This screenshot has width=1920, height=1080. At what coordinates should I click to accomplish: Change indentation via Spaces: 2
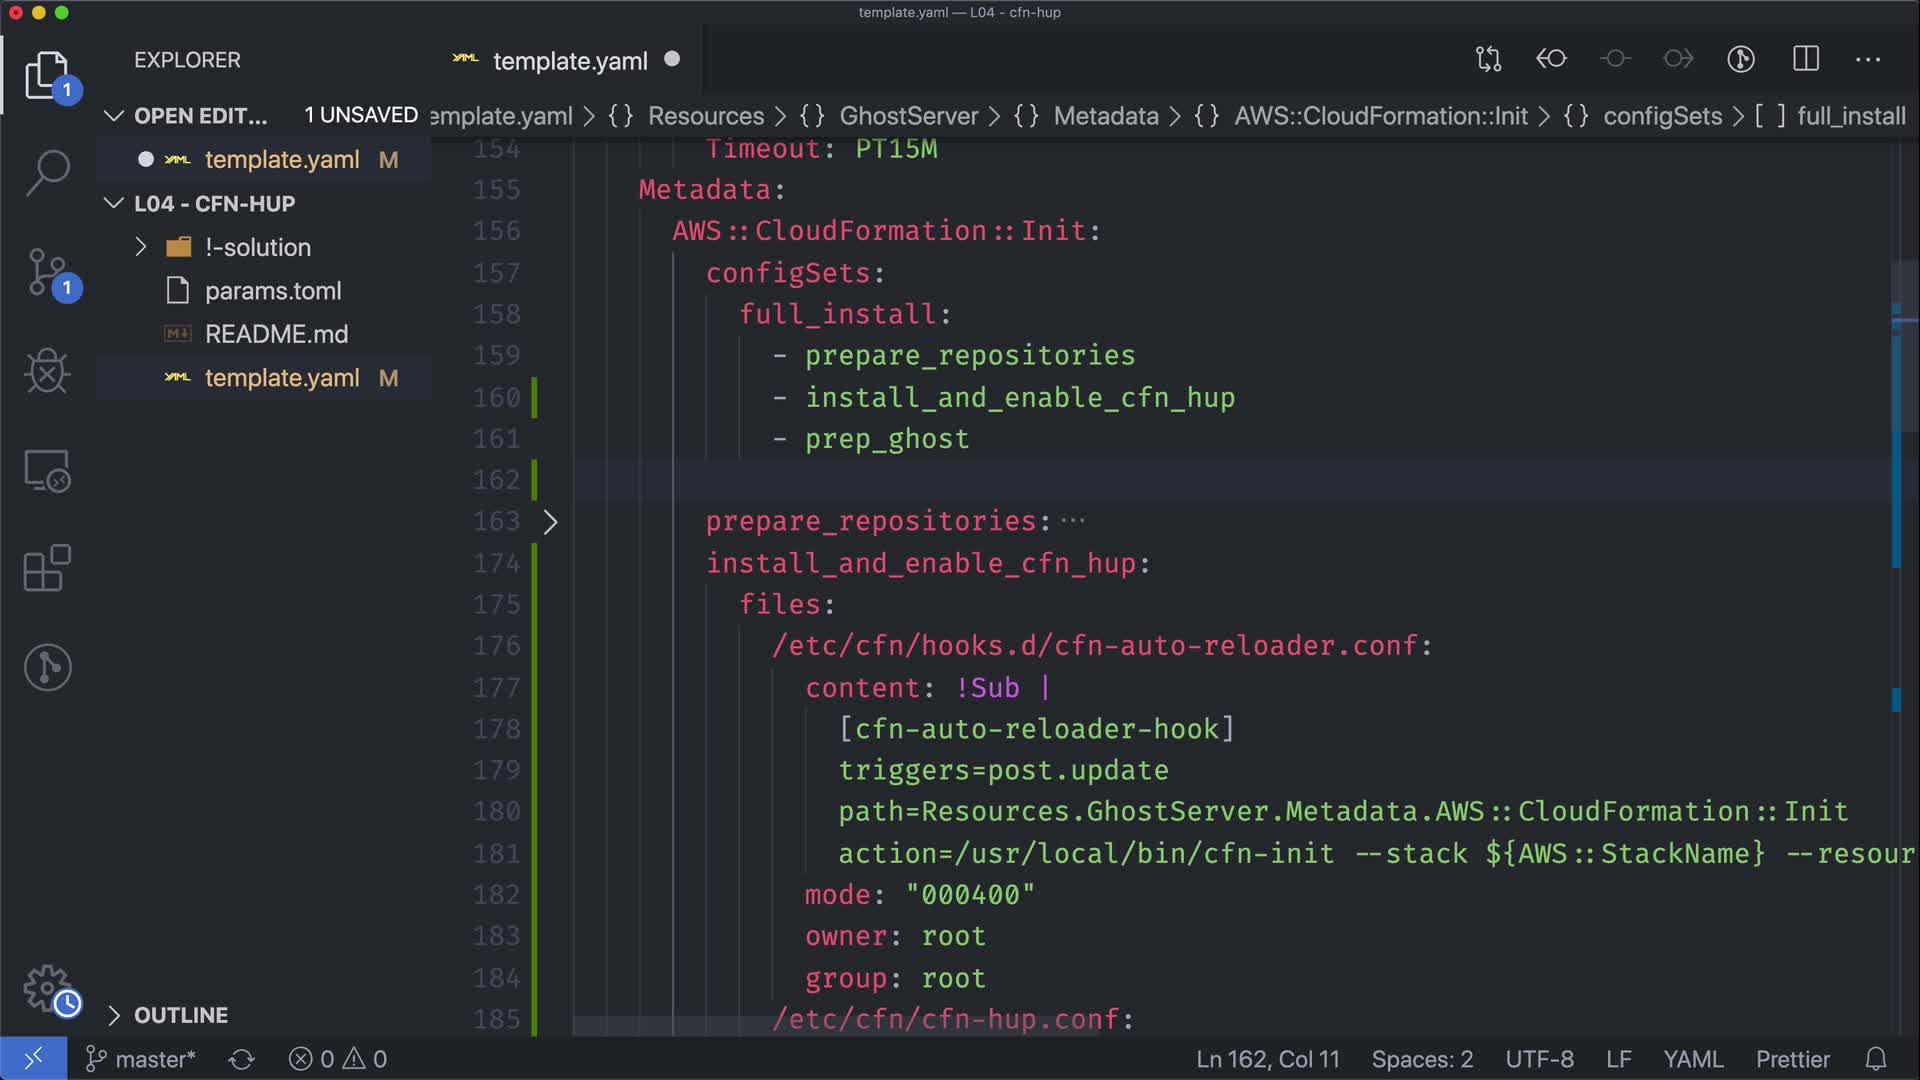1421,1059
